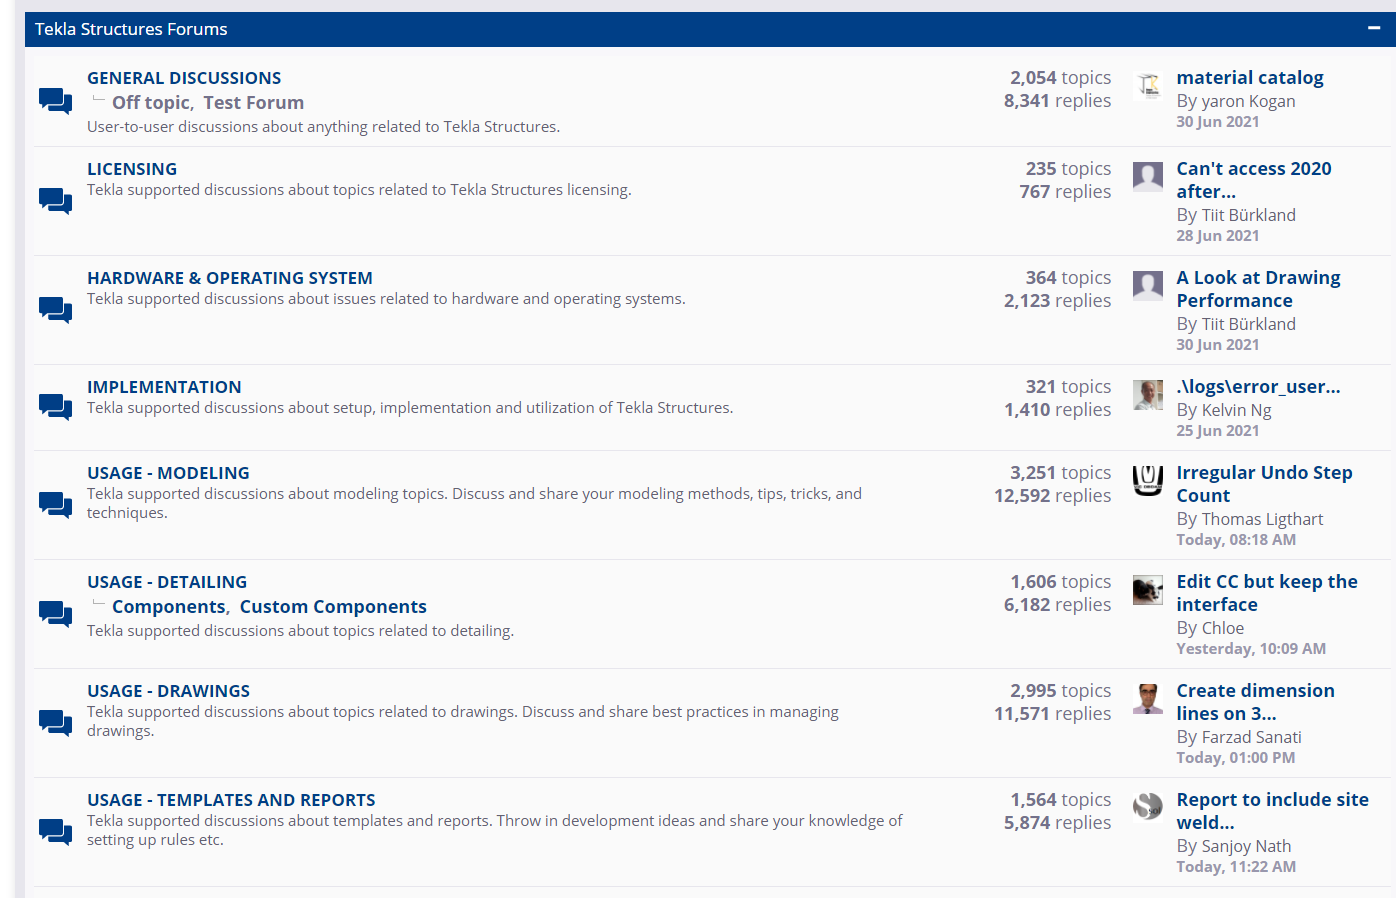The image size is (1396, 898).
Task: Open USAGE - TEMPLATES AND REPORTS forum
Action: 231,800
